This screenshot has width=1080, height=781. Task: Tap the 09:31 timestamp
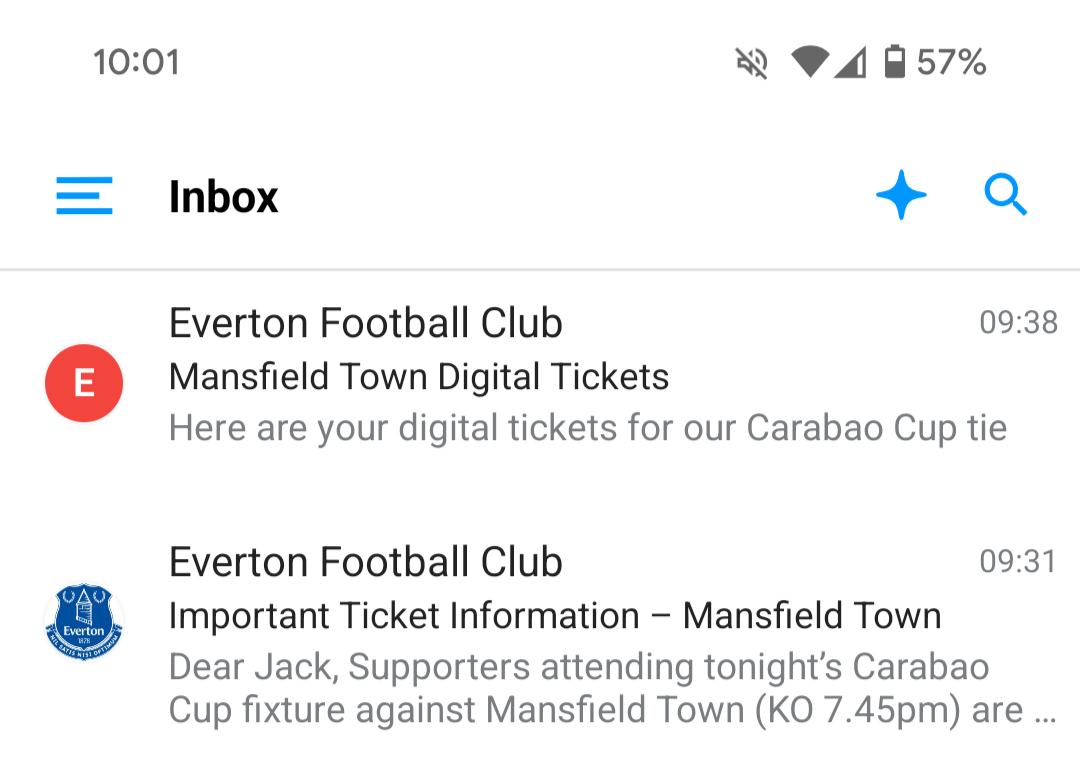pyautogui.click(x=1018, y=562)
